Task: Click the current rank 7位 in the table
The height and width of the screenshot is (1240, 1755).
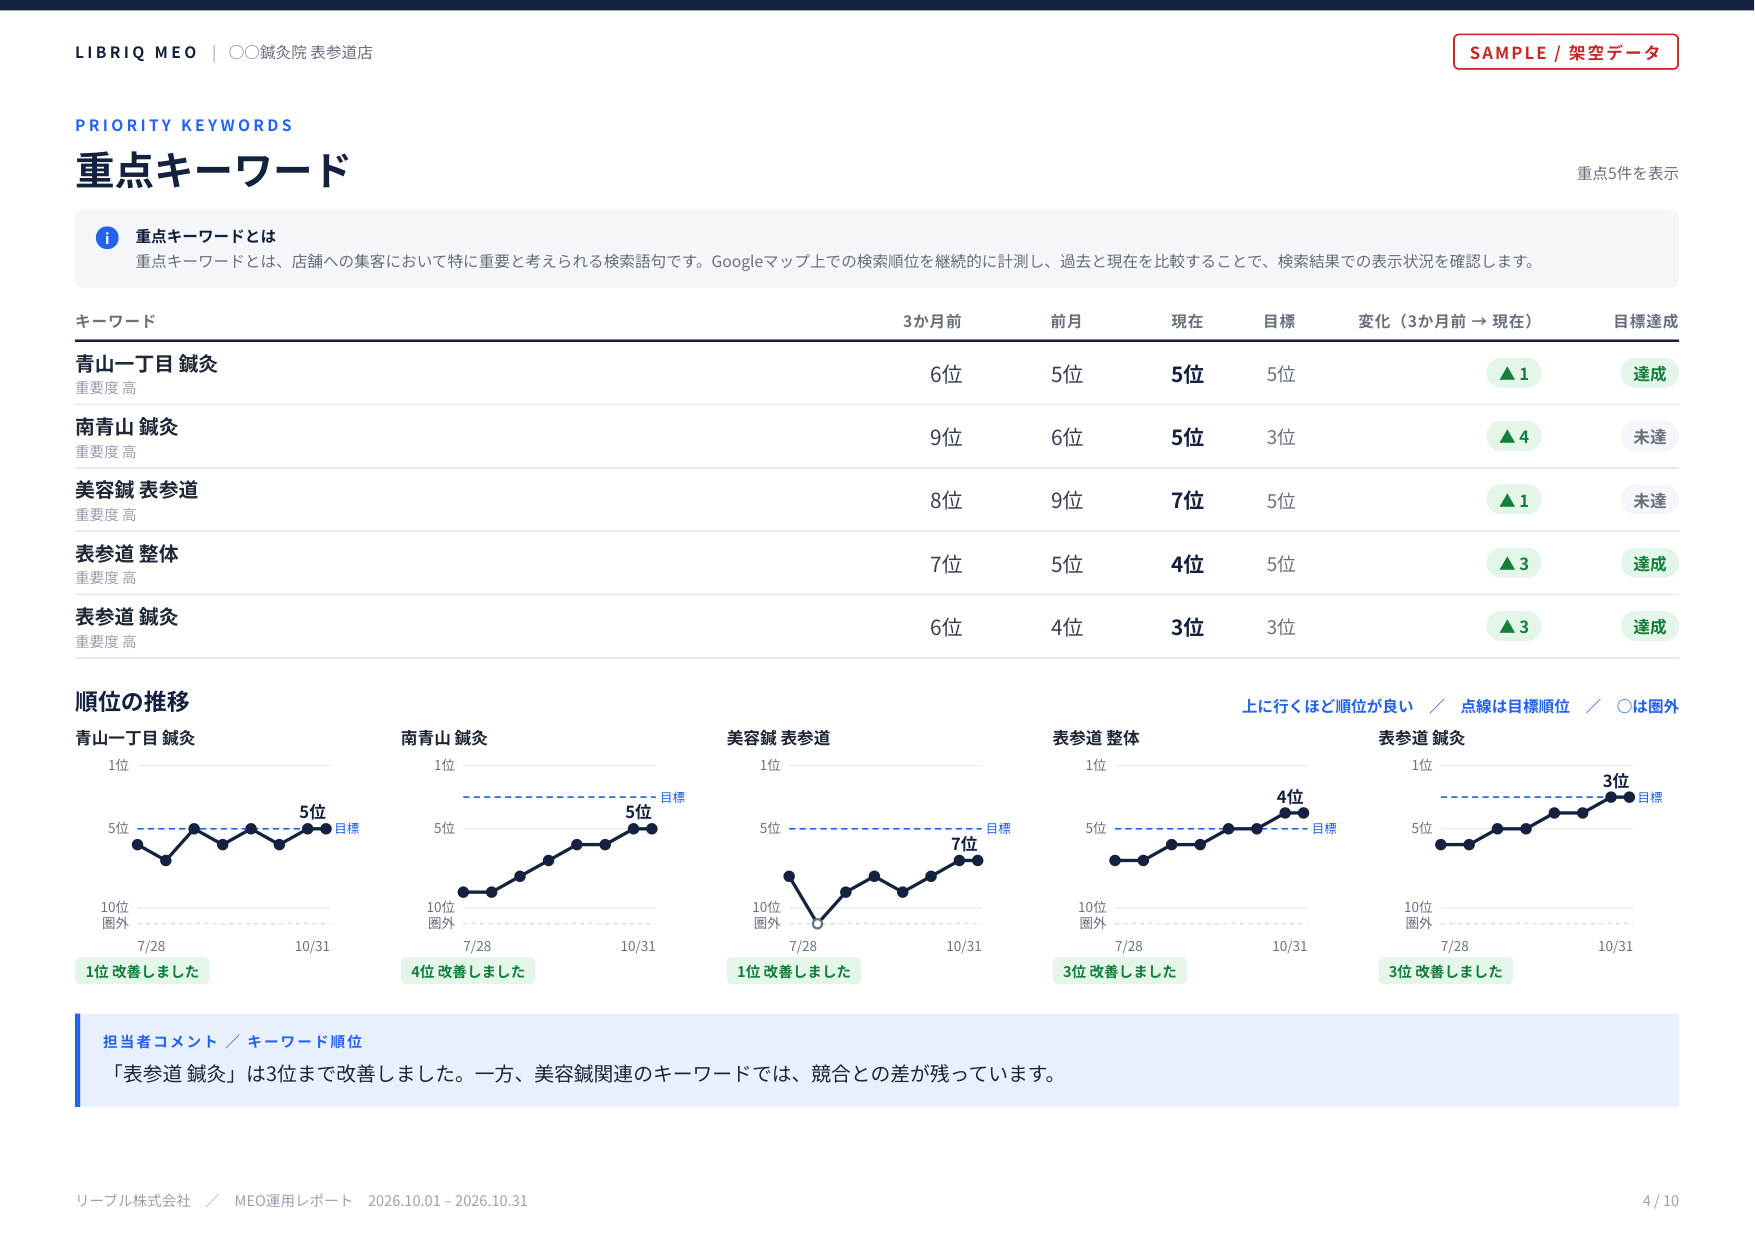Action: [x=1187, y=501]
